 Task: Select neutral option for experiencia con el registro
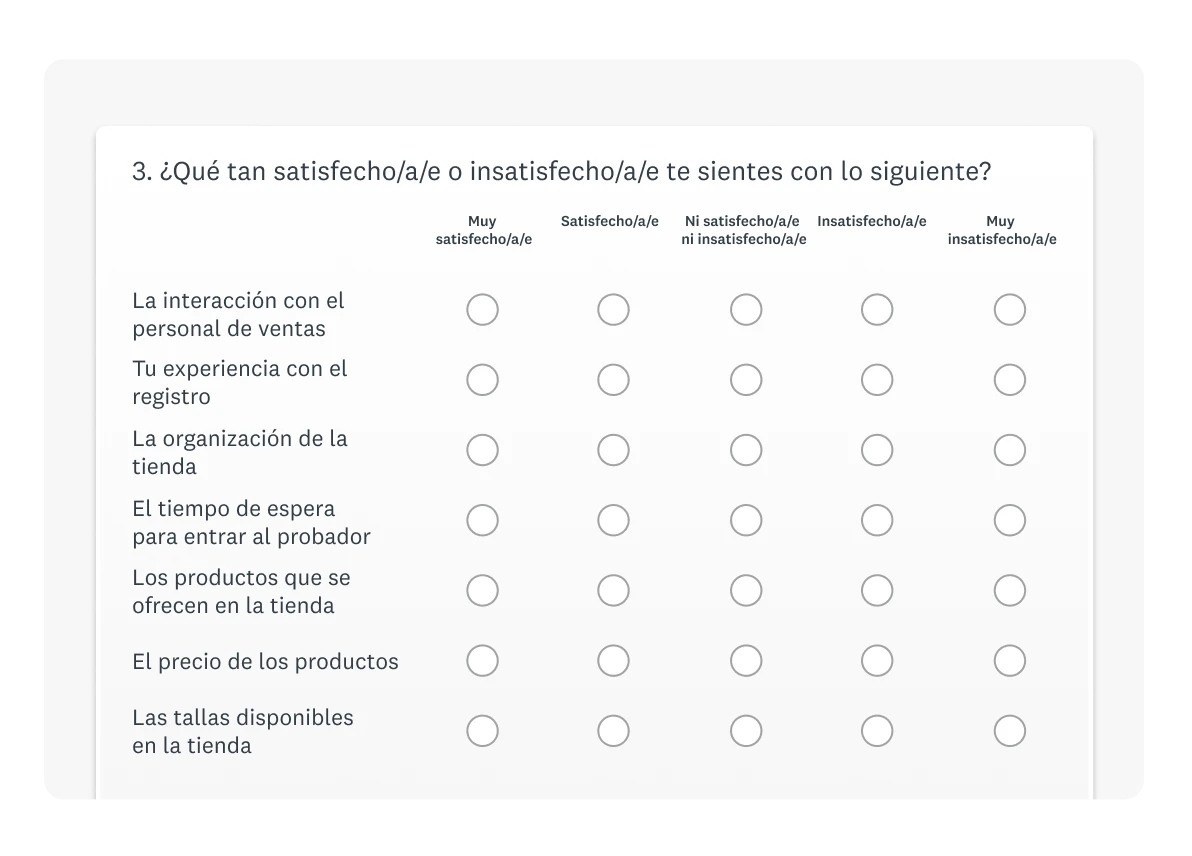(x=745, y=380)
